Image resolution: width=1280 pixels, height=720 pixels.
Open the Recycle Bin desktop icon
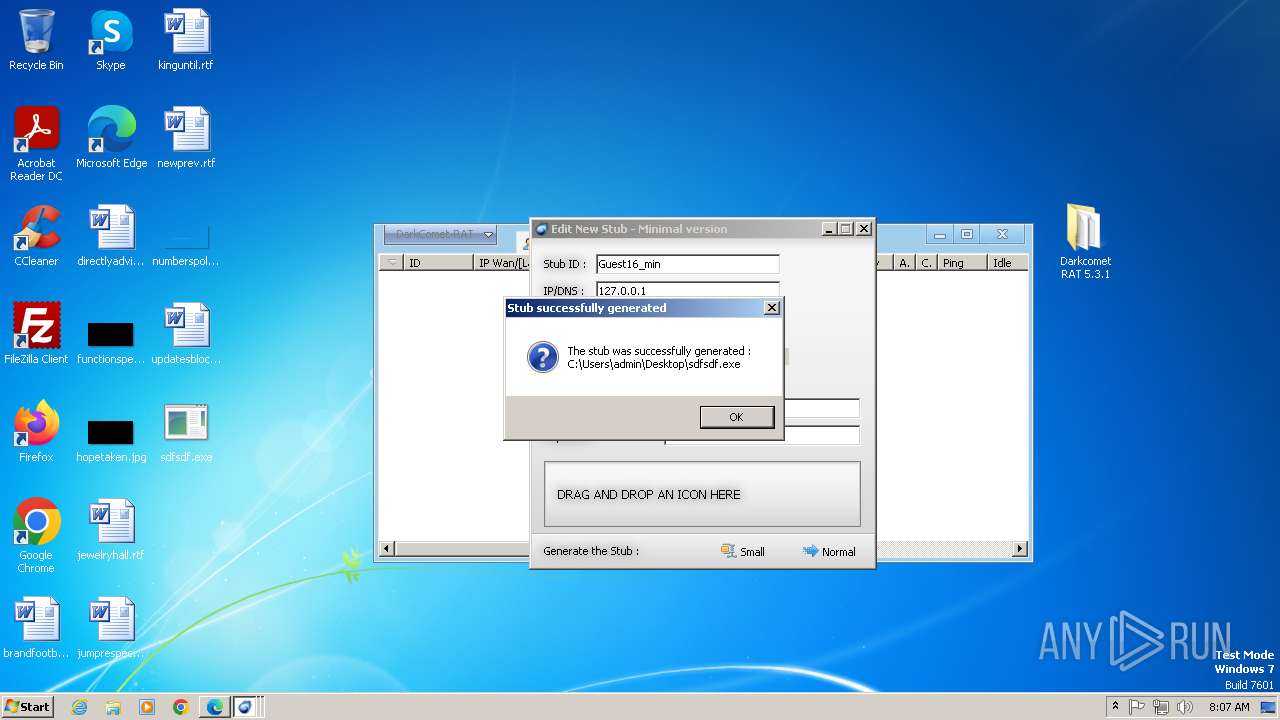[36, 40]
